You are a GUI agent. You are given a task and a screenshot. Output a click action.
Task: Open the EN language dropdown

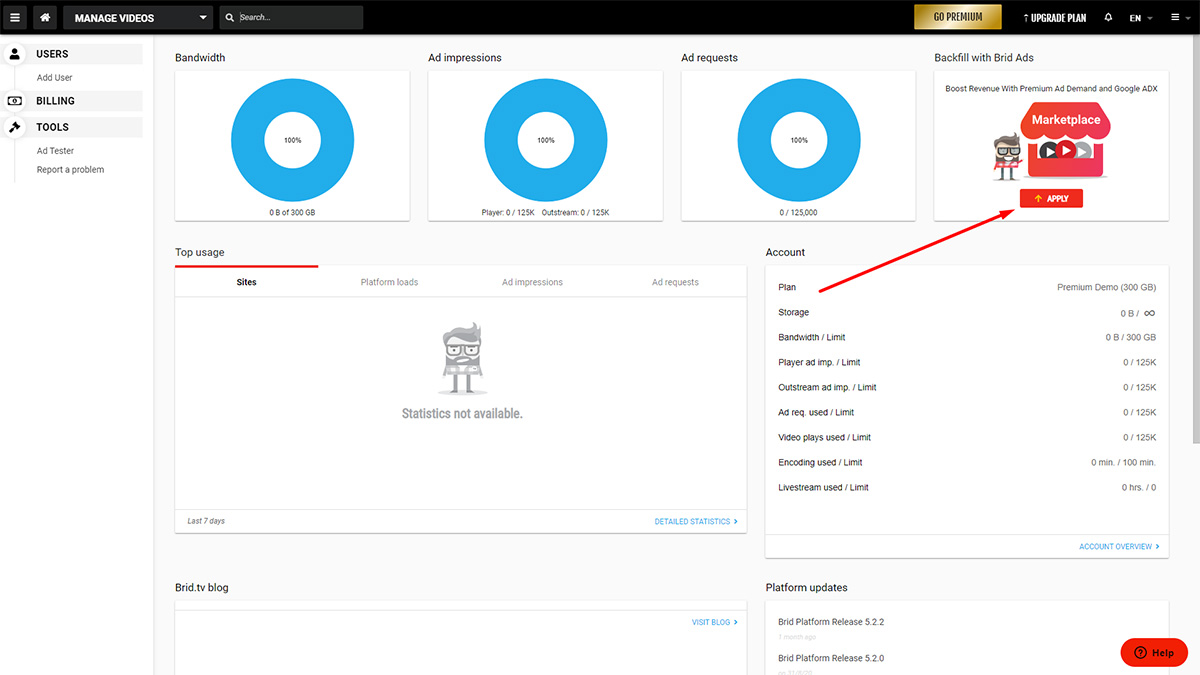[x=1140, y=18]
